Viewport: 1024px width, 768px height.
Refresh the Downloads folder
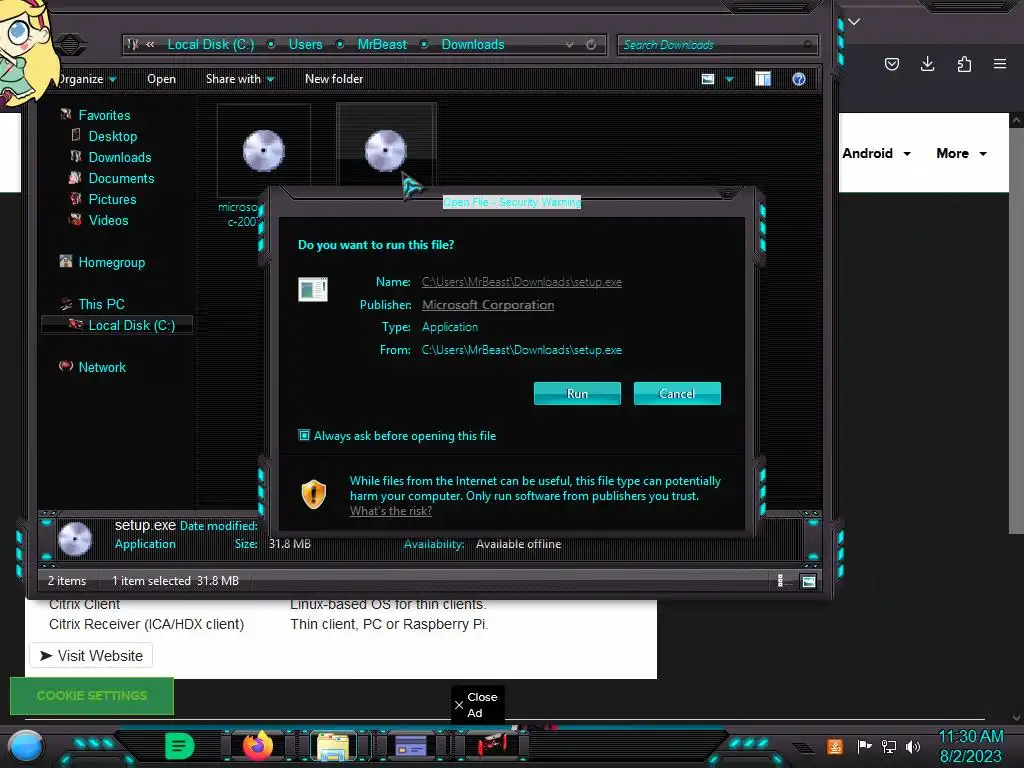coord(591,44)
